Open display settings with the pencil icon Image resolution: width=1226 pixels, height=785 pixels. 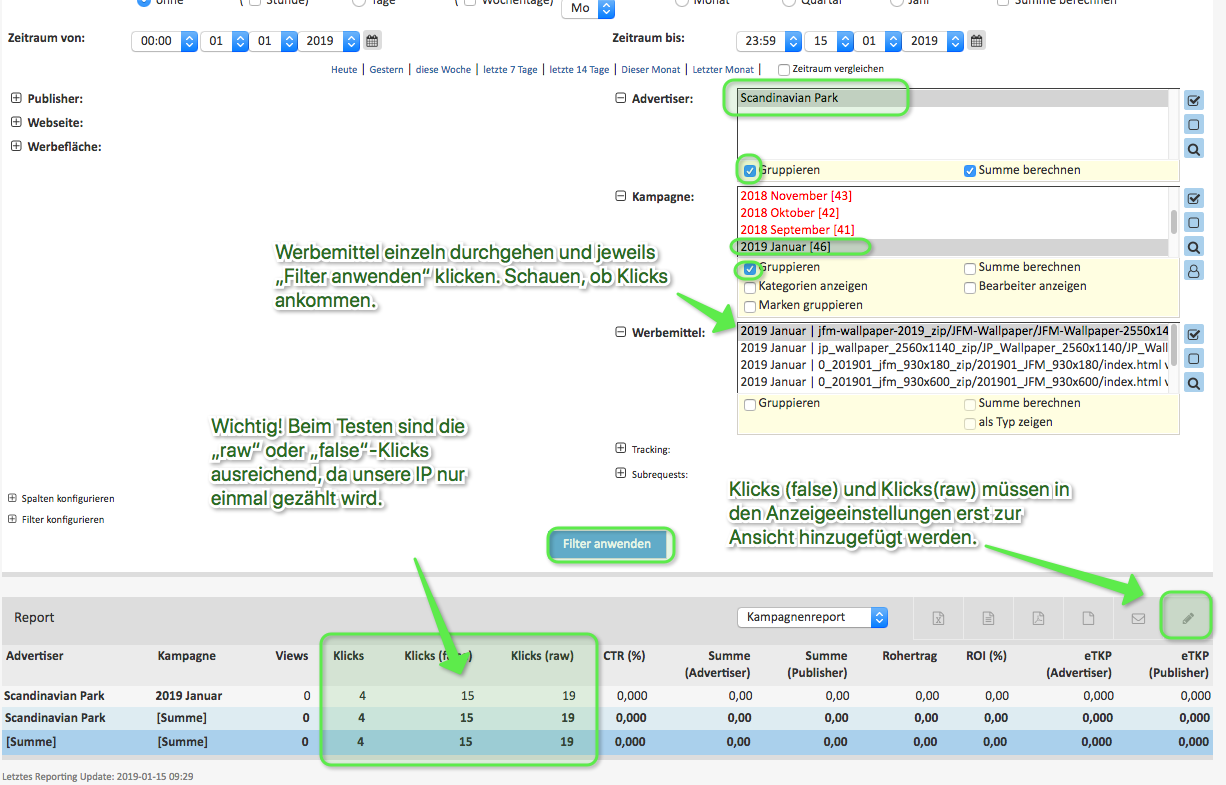point(1188,618)
